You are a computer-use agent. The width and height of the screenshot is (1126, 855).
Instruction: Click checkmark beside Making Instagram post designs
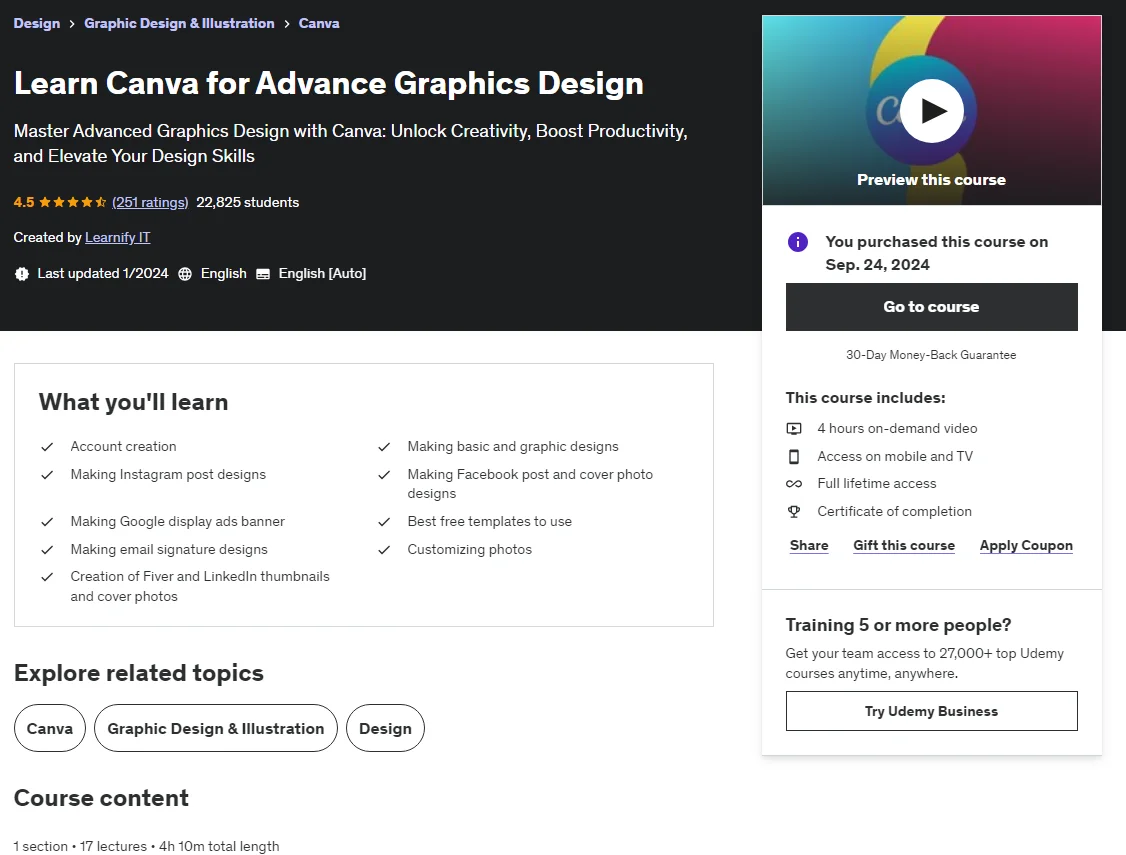[47, 475]
